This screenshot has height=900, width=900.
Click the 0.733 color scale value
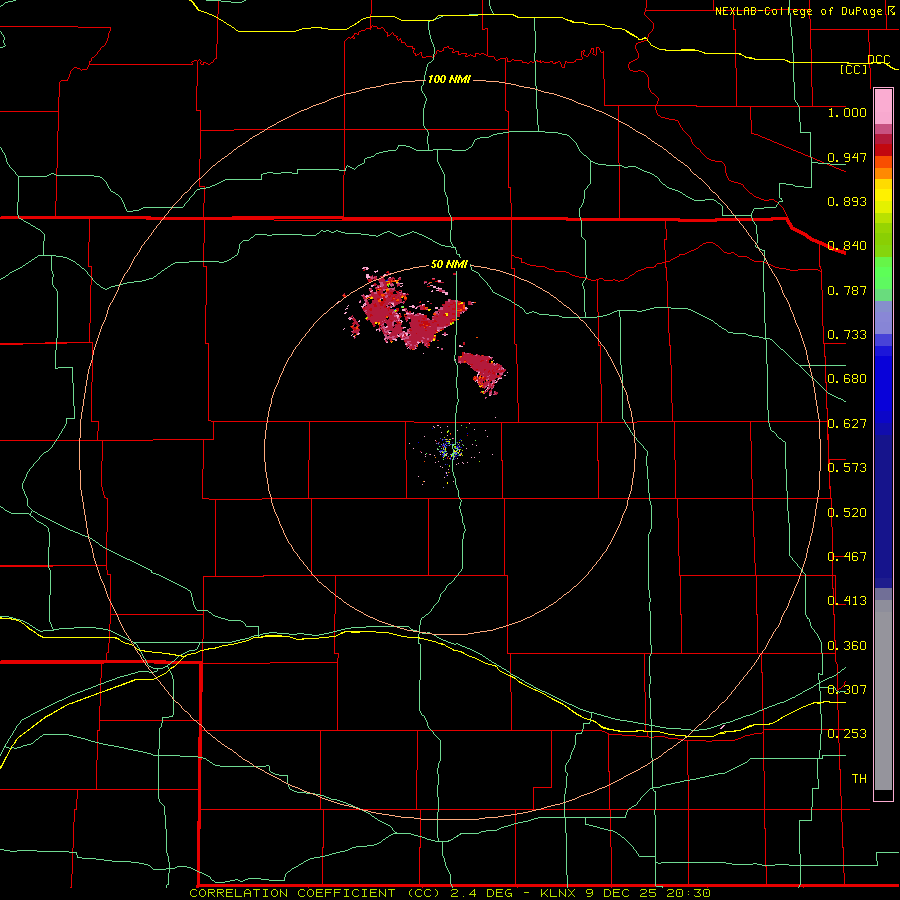pos(847,335)
